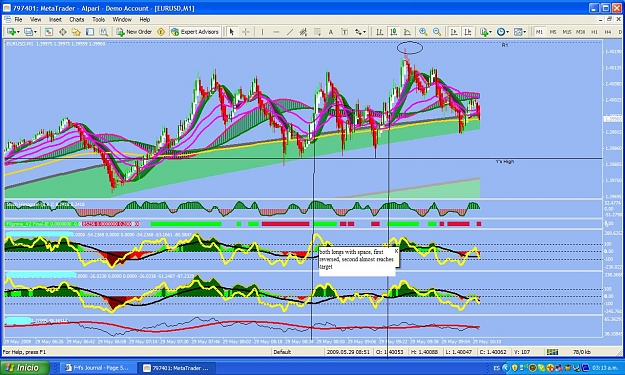Toggle the Data Window panel
Image resolution: width=625 pixels, height=375 pixels.
point(63,32)
